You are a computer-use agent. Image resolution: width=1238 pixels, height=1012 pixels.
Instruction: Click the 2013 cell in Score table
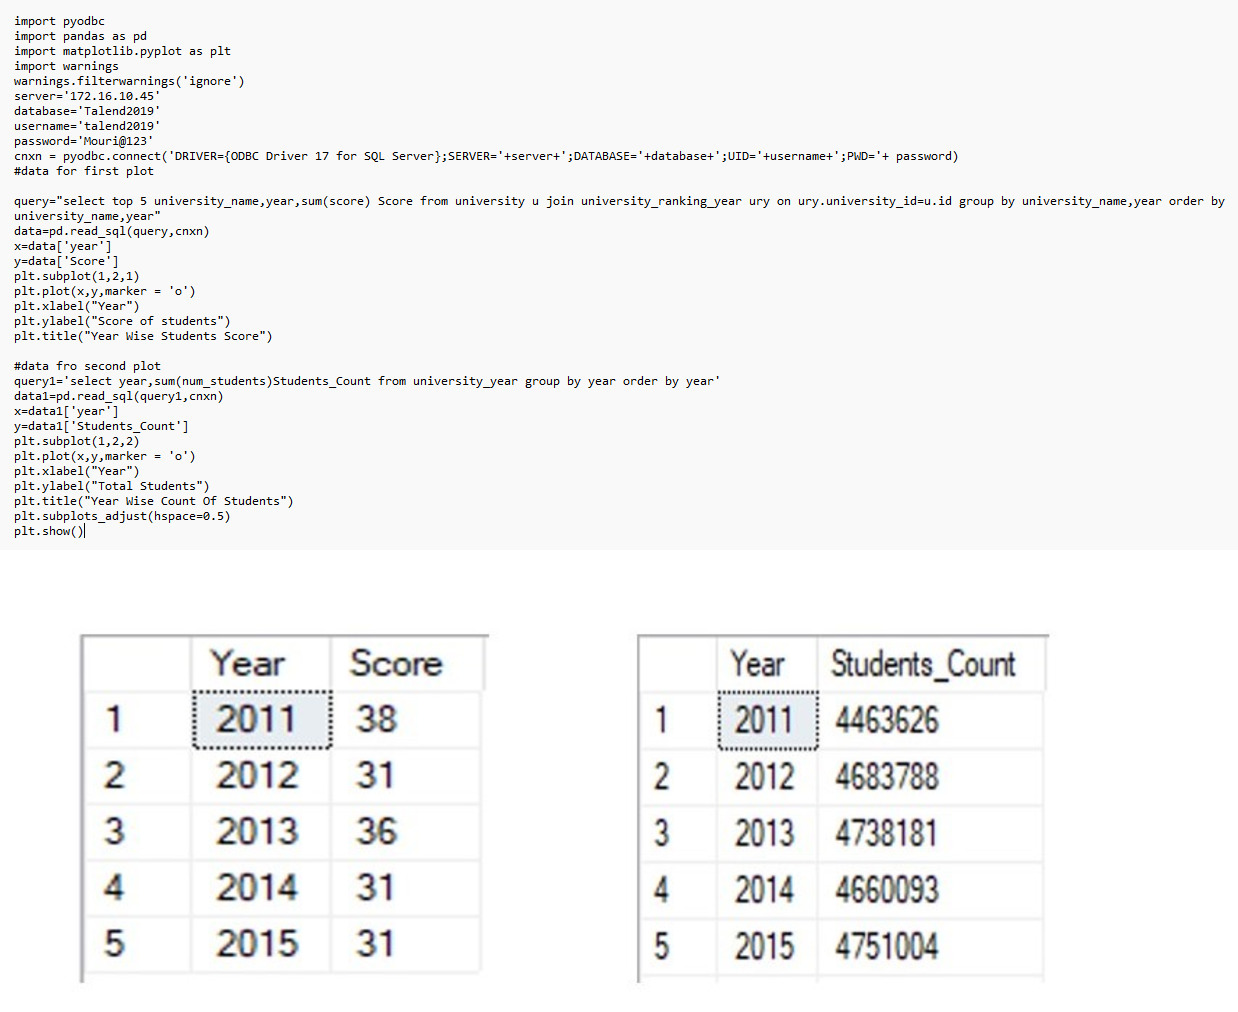[257, 831]
